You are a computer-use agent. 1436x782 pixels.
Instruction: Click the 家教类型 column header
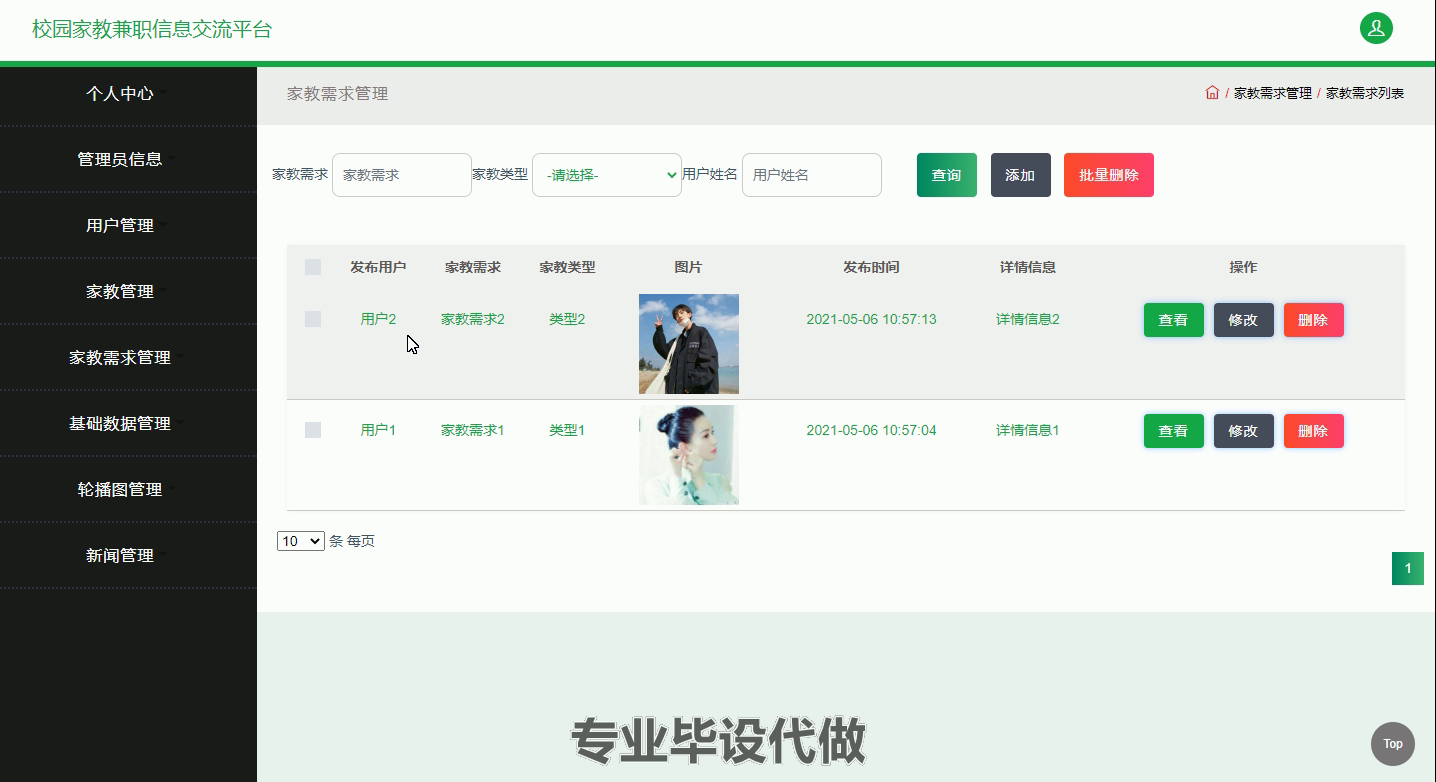tap(567, 267)
